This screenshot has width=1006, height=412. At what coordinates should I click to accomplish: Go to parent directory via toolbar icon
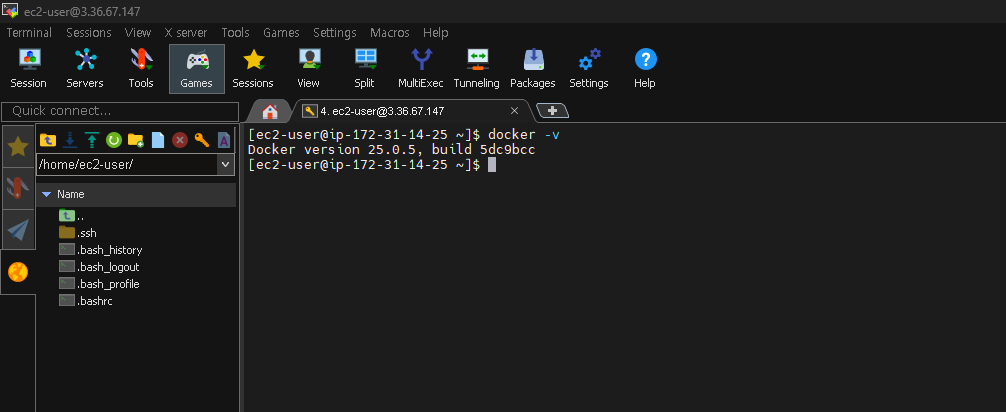tap(48, 140)
